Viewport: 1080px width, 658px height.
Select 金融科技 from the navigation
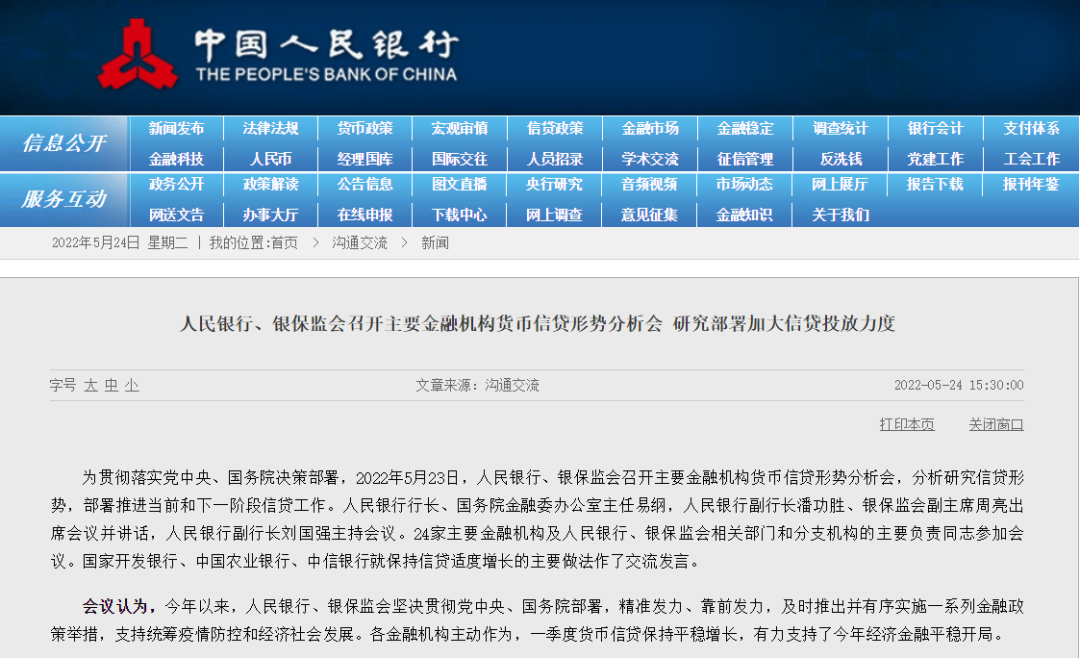coord(176,158)
